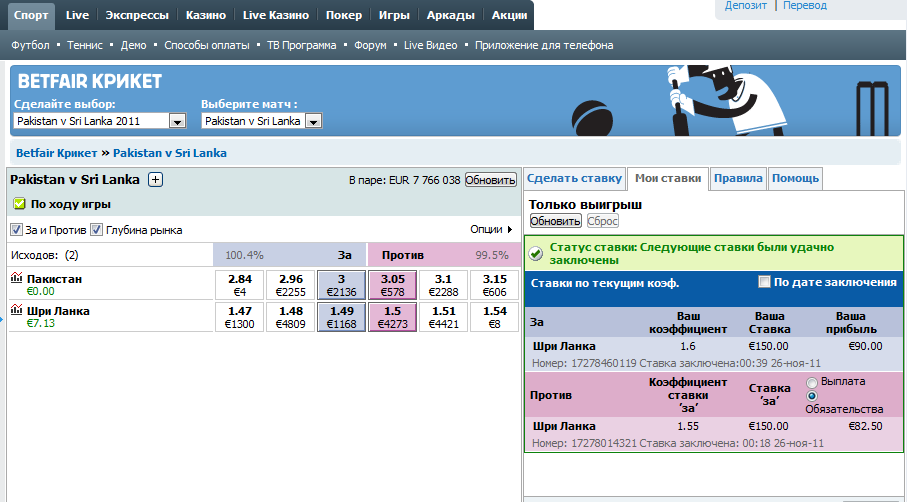Open the Пакистан price chart icon

tap(16, 278)
